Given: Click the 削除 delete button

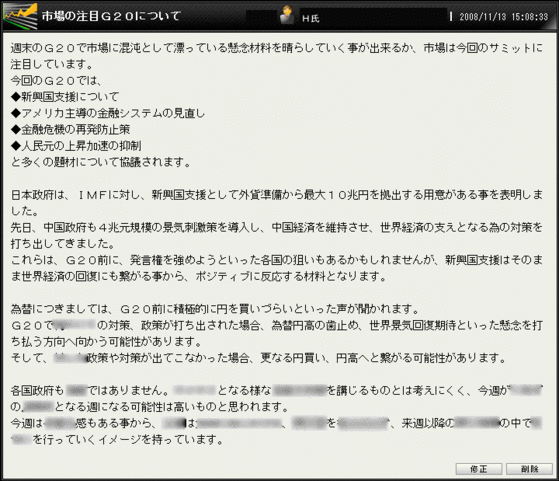Looking at the screenshot, I should [529, 469].
